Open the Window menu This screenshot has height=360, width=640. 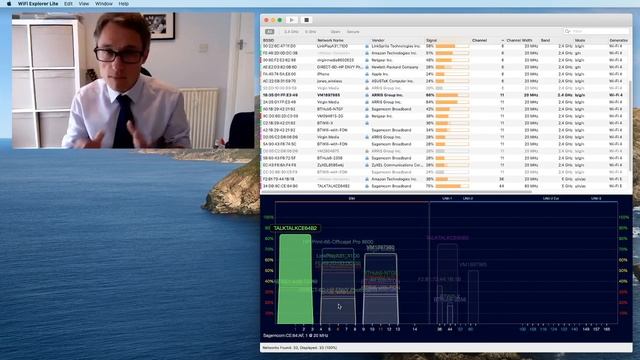(104, 4)
